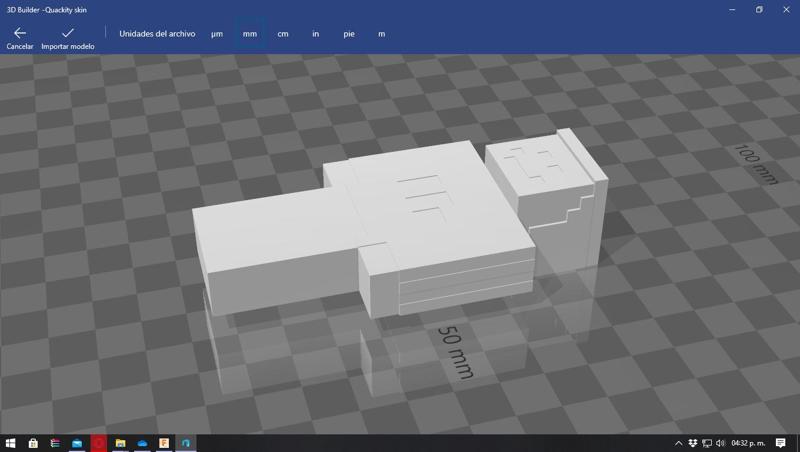Open Microsoft Store from taskbar
800x452 pixels.
point(33,443)
